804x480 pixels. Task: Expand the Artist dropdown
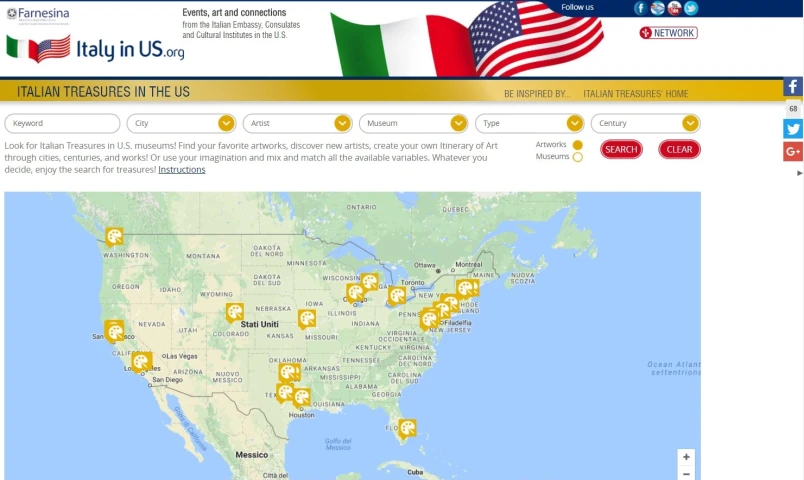pyautogui.click(x=297, y=123)
